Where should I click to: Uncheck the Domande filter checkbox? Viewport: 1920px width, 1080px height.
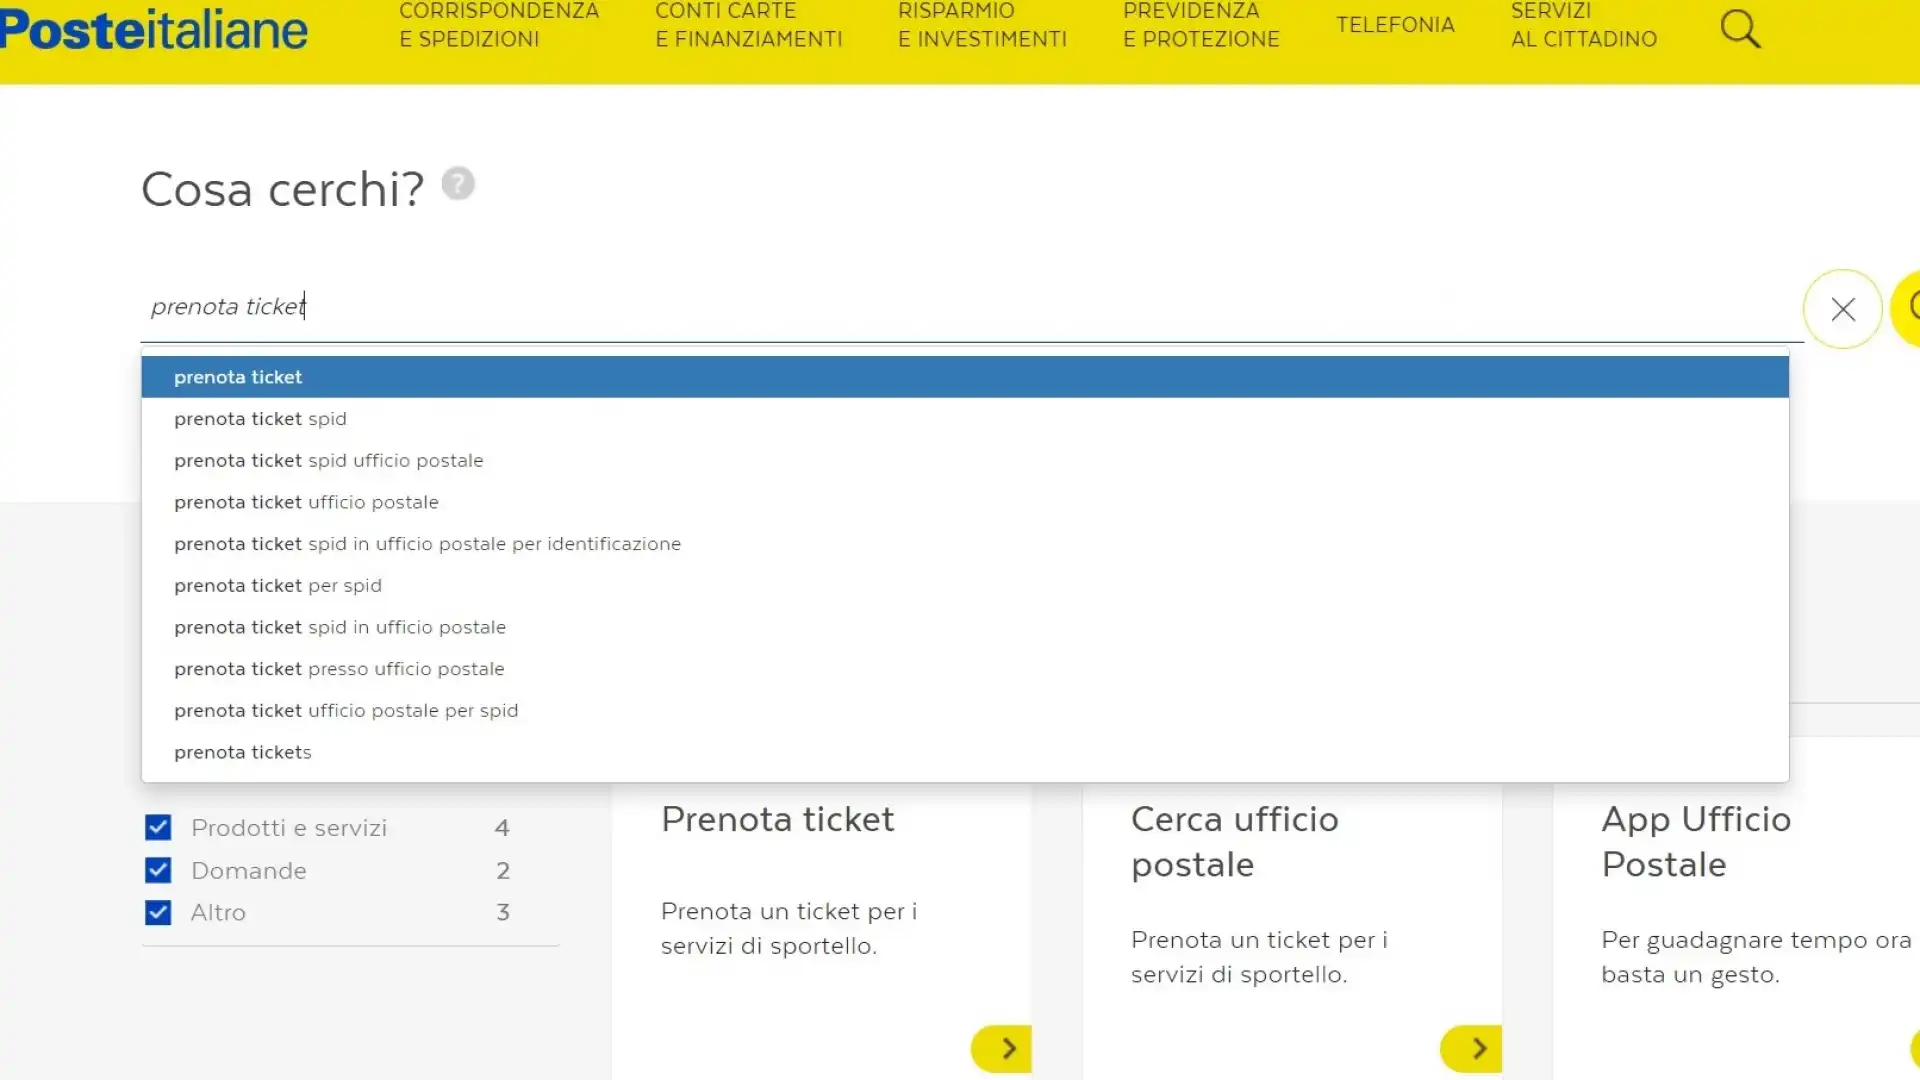tap(158, 870)
